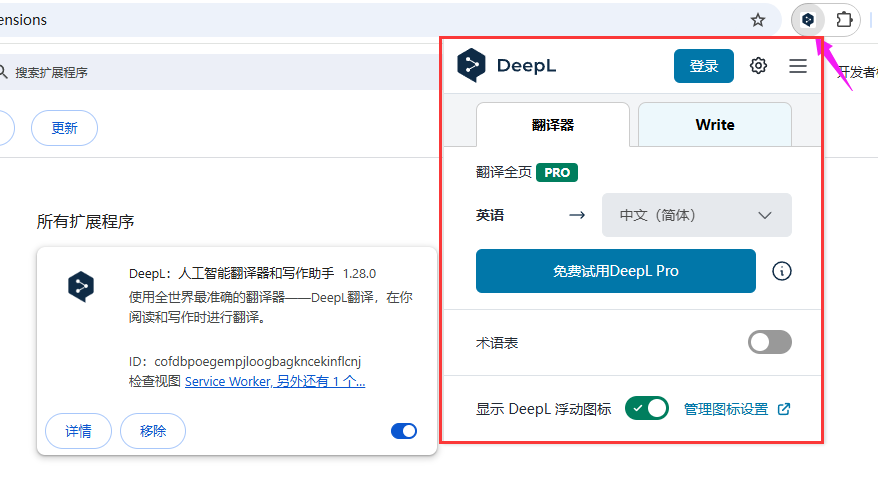Screen dimensions: 878x490
Task: Click the DeepL extension icon in browser toolbar
Action: pyautogui.click(x=807, y=20)
